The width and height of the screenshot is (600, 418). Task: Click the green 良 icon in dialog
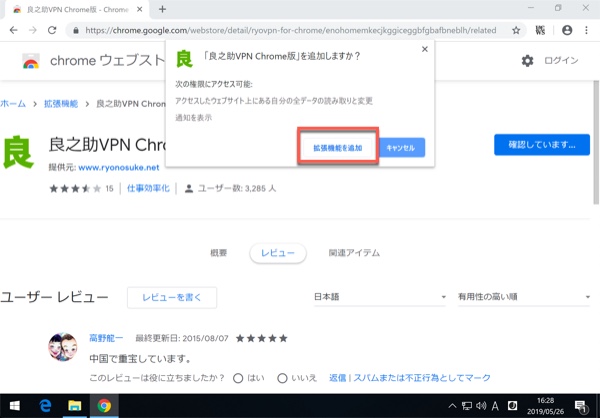(x=184, y=59)
